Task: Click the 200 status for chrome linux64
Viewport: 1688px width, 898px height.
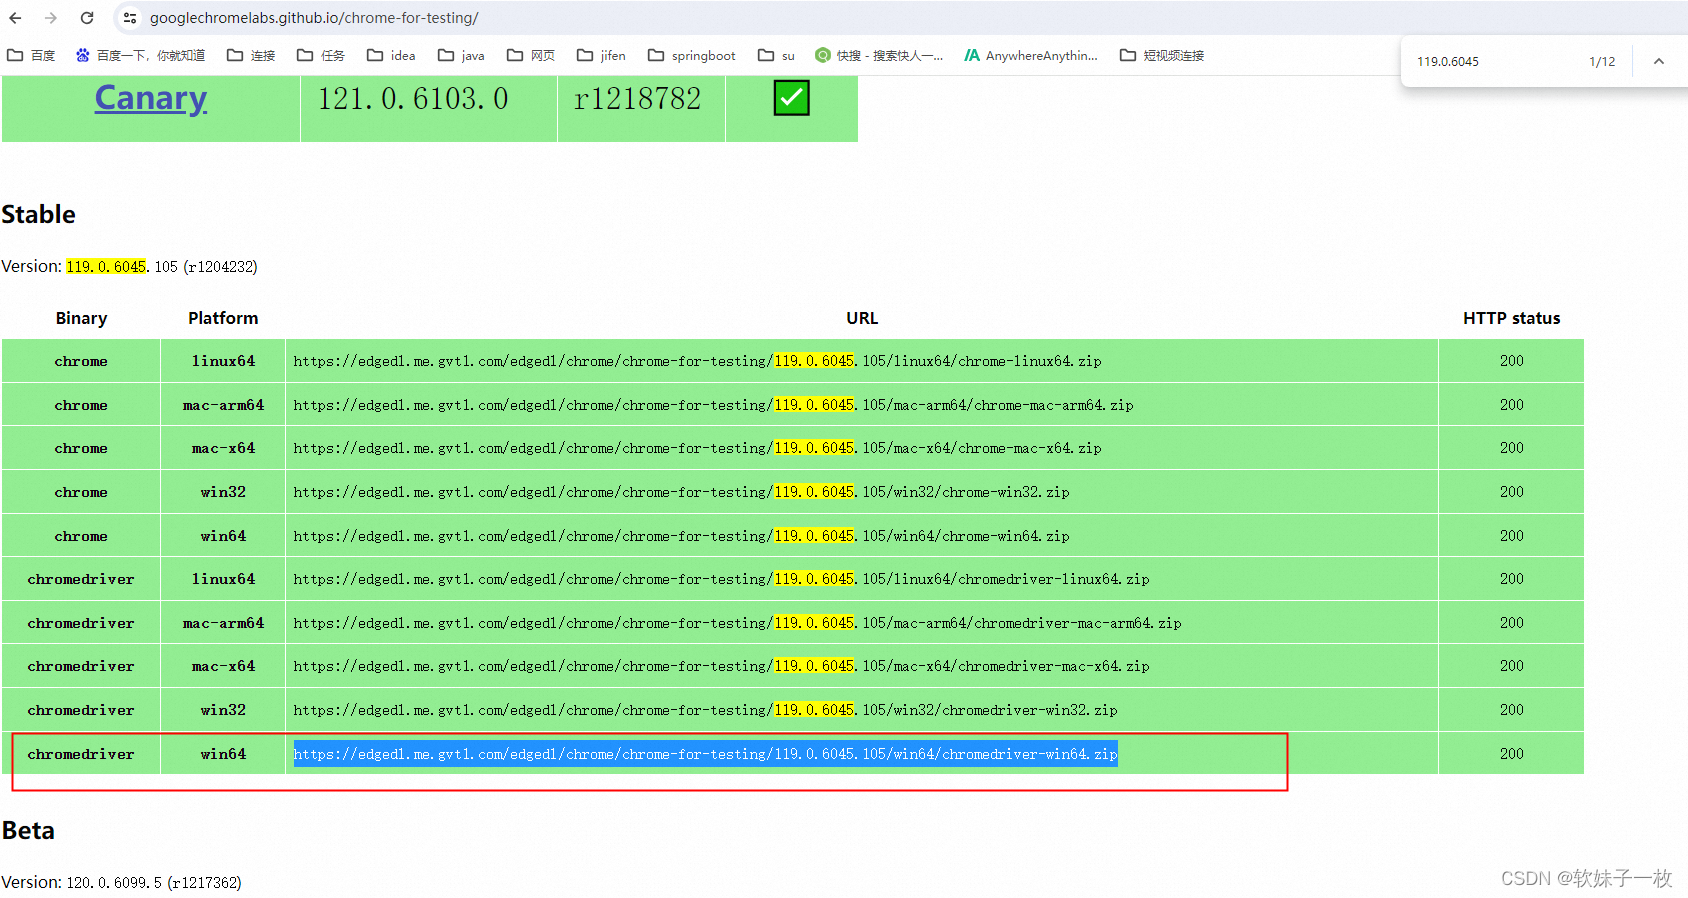Action: point(1511,361)
